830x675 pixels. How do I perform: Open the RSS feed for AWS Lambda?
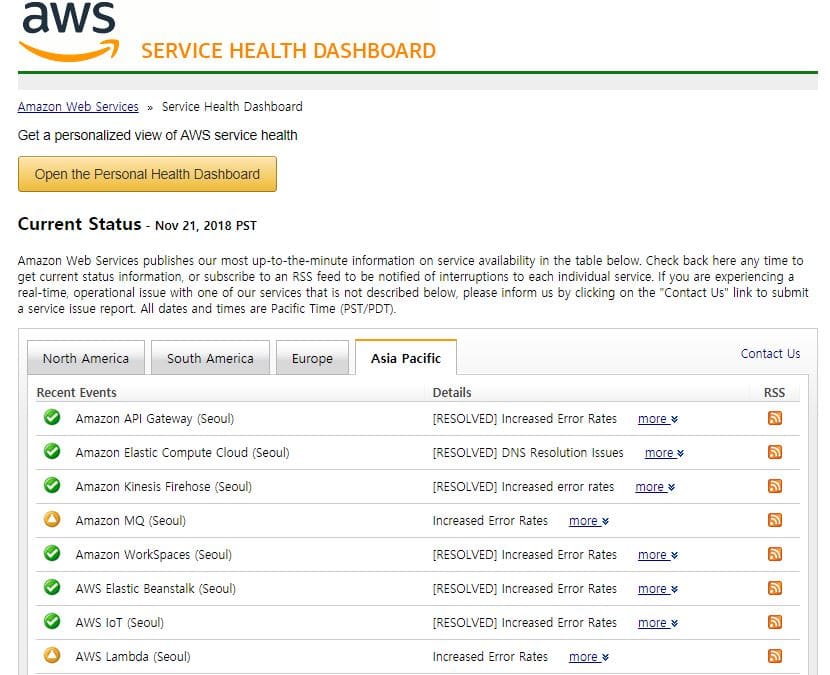pyautogui.click(x=774, y=656)
